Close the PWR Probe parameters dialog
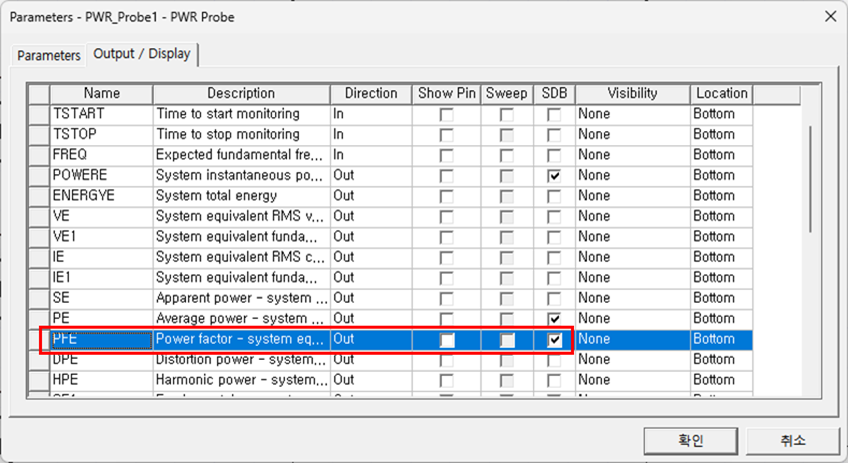The width and height of the screenshot is (848, 463). click(828, 16)
